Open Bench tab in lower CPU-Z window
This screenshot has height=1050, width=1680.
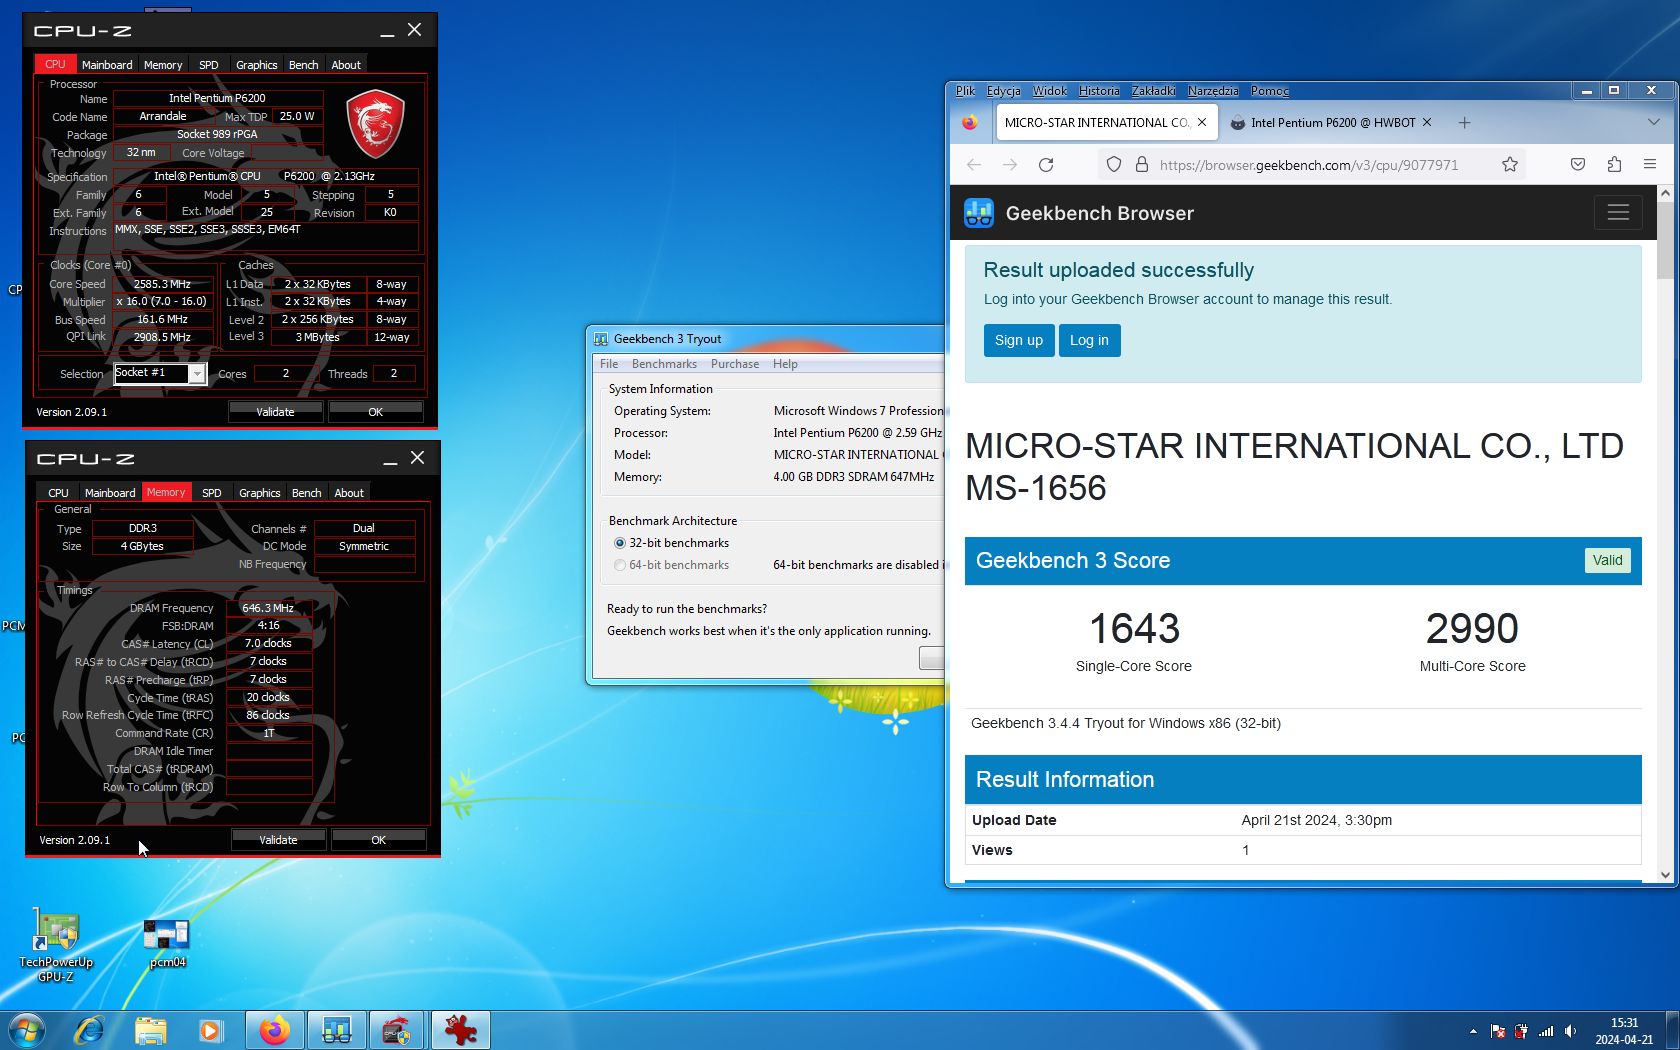pos(307,493)
